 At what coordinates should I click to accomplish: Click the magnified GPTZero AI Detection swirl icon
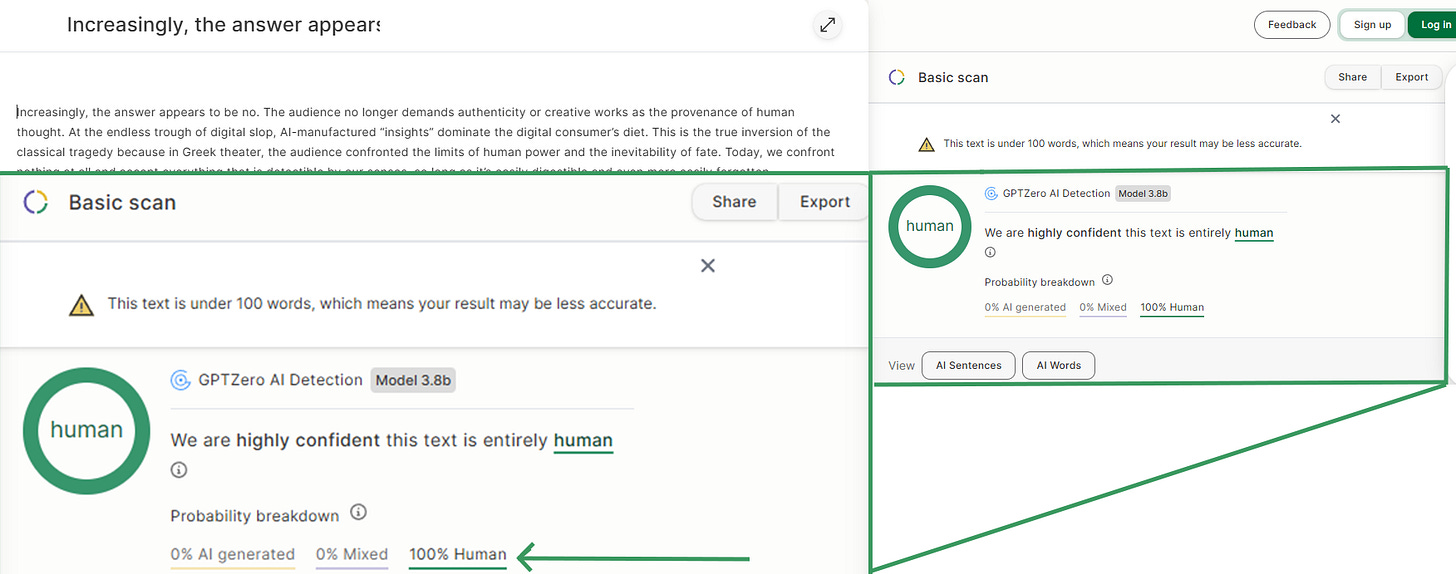tap(181, 380)
